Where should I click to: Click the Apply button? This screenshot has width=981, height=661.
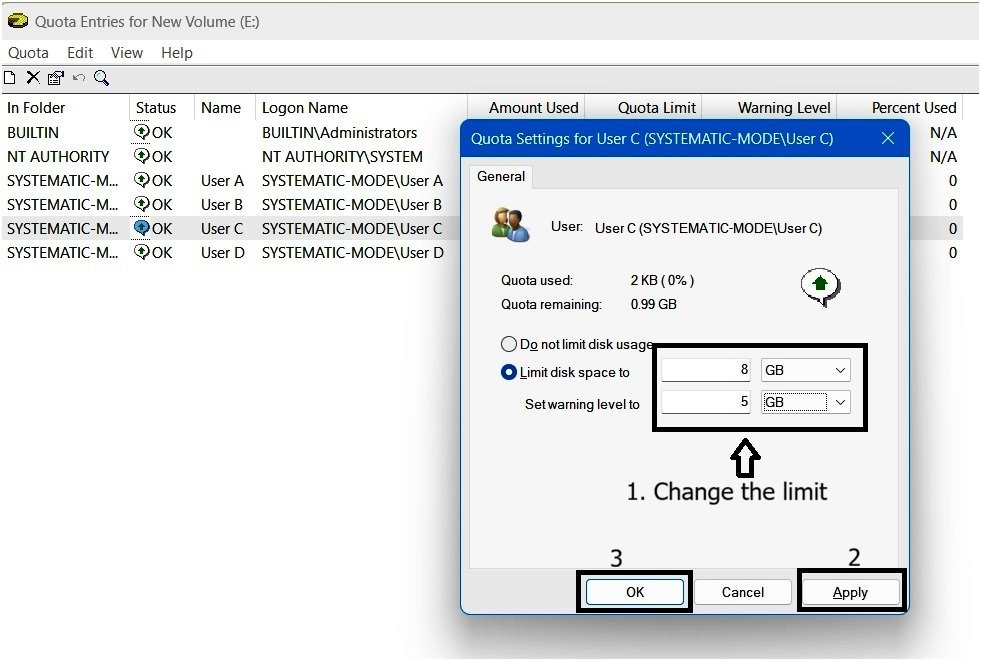(x=850, y=592)
